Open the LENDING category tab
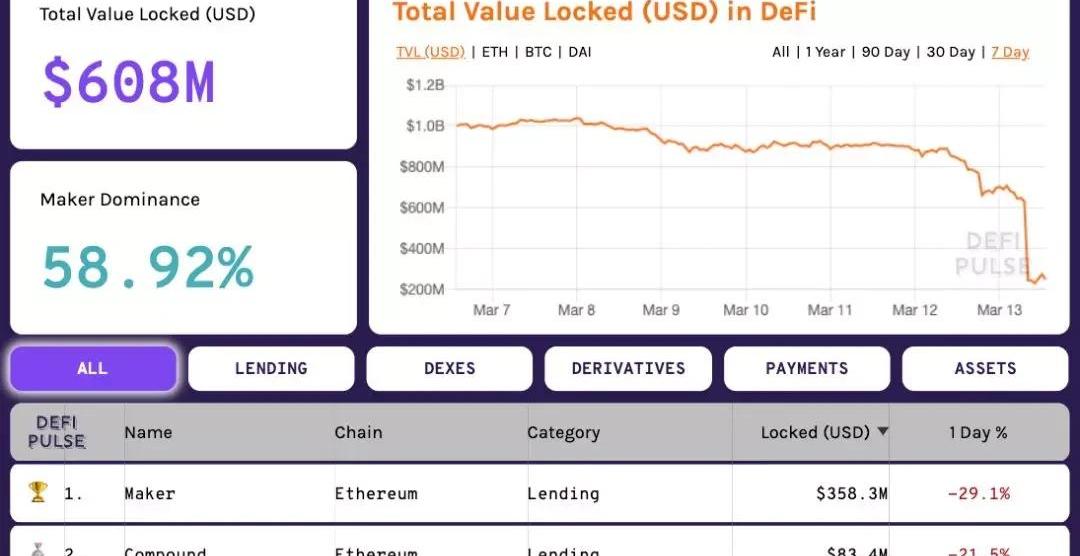Viewport: 1080px width, 556px height. [271, 369]
